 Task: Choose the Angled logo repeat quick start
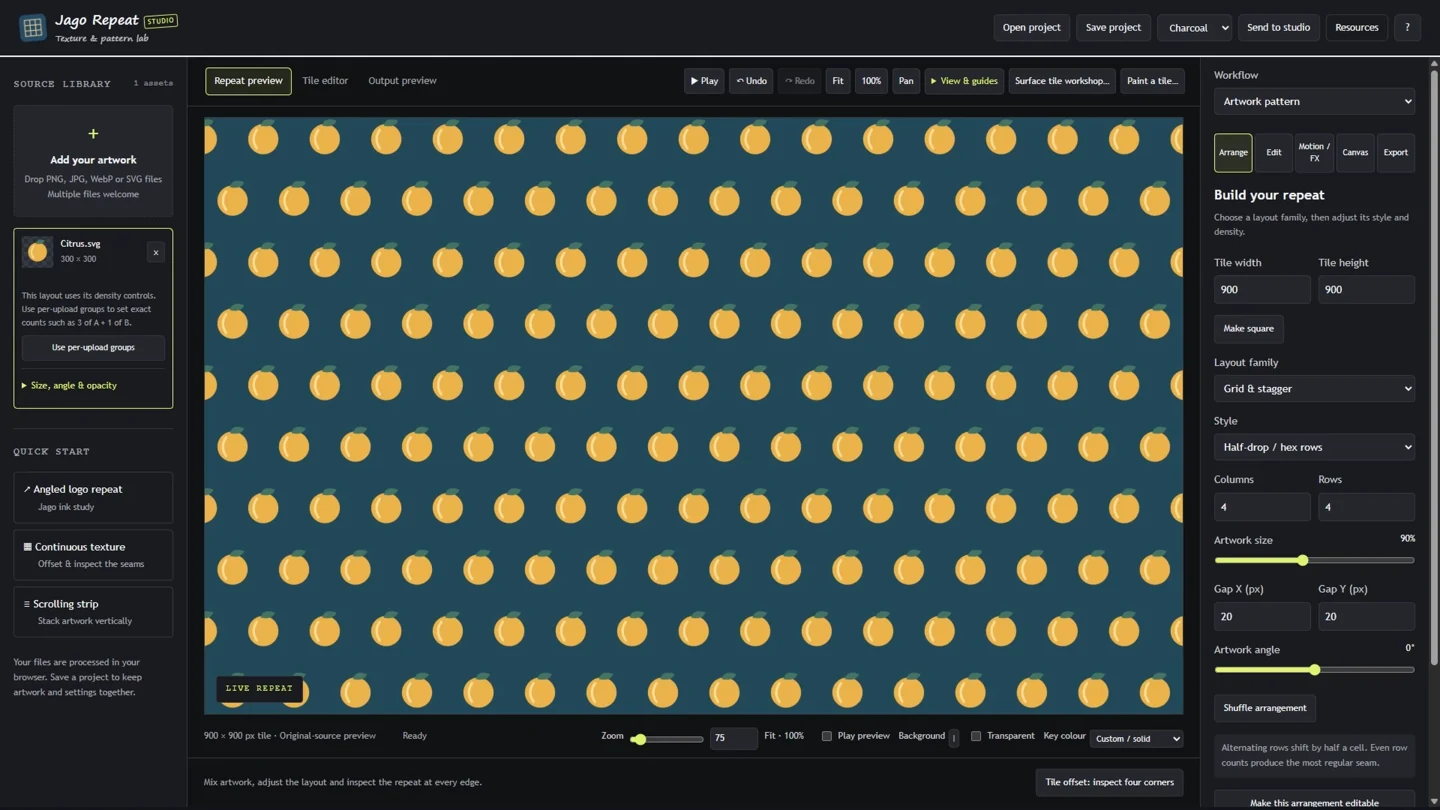pyautogui.click(x=93, y=498)
